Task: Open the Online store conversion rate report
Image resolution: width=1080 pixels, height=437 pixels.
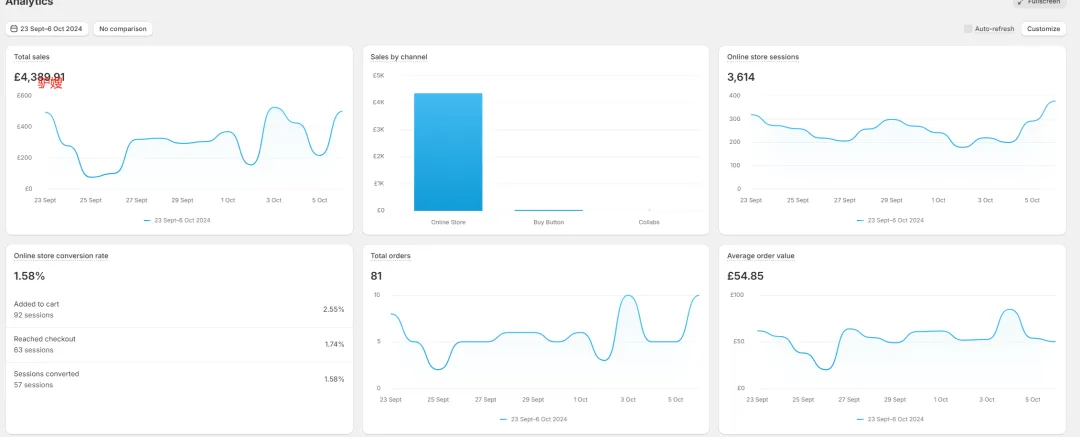Action: coord(61,256)
